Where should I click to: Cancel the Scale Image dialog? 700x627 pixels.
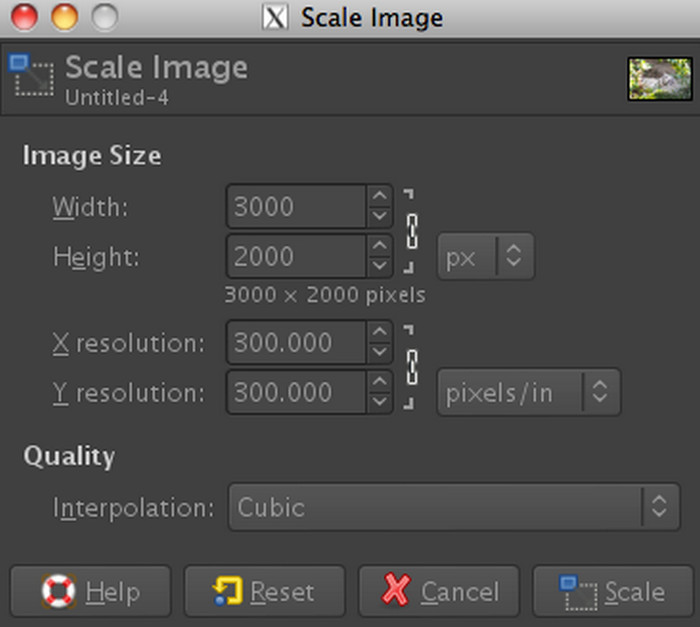click(x=439, y=592)
